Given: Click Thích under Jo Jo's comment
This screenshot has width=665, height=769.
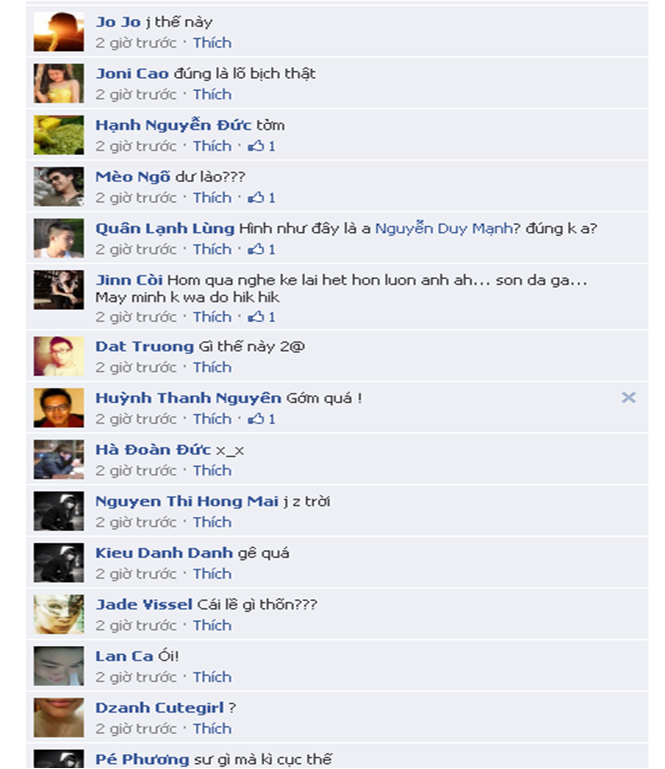Looking at the screenshot, I should point(212,43).
